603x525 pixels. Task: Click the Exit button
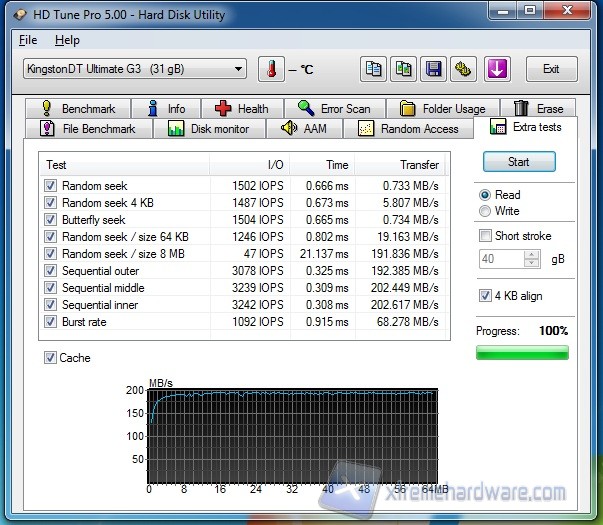pyautogui.click(x=551, y=69)
